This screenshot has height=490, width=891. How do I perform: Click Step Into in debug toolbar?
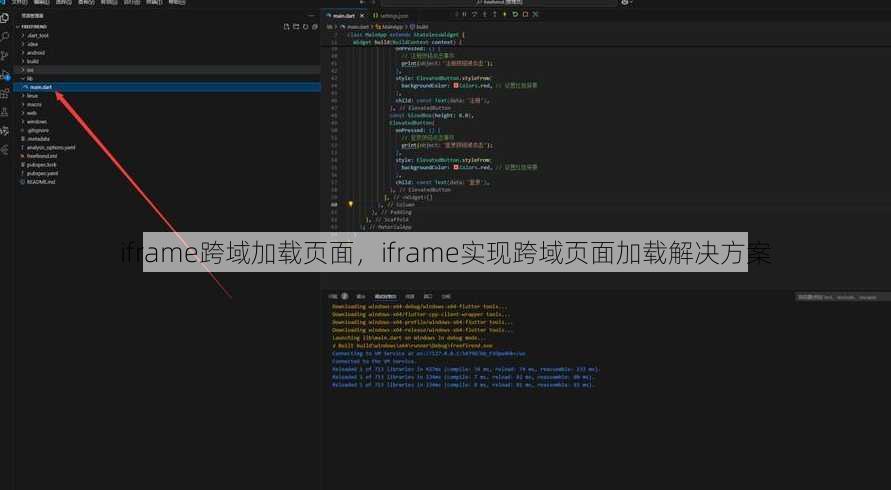[x=485, y=14]
